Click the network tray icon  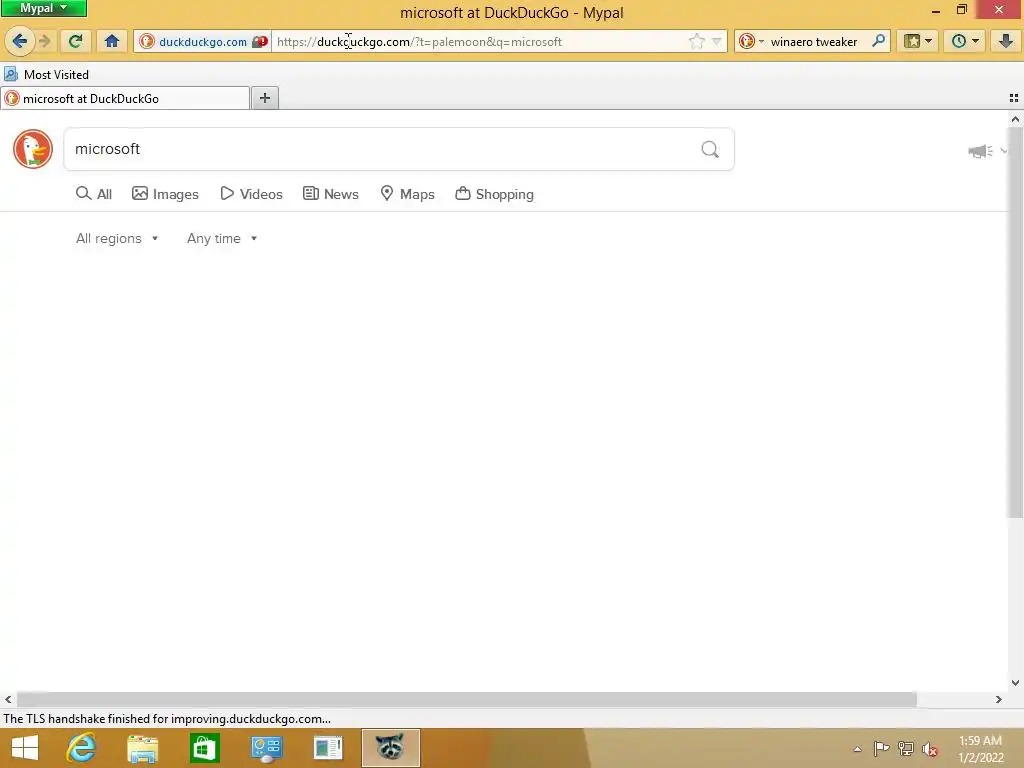906,748
